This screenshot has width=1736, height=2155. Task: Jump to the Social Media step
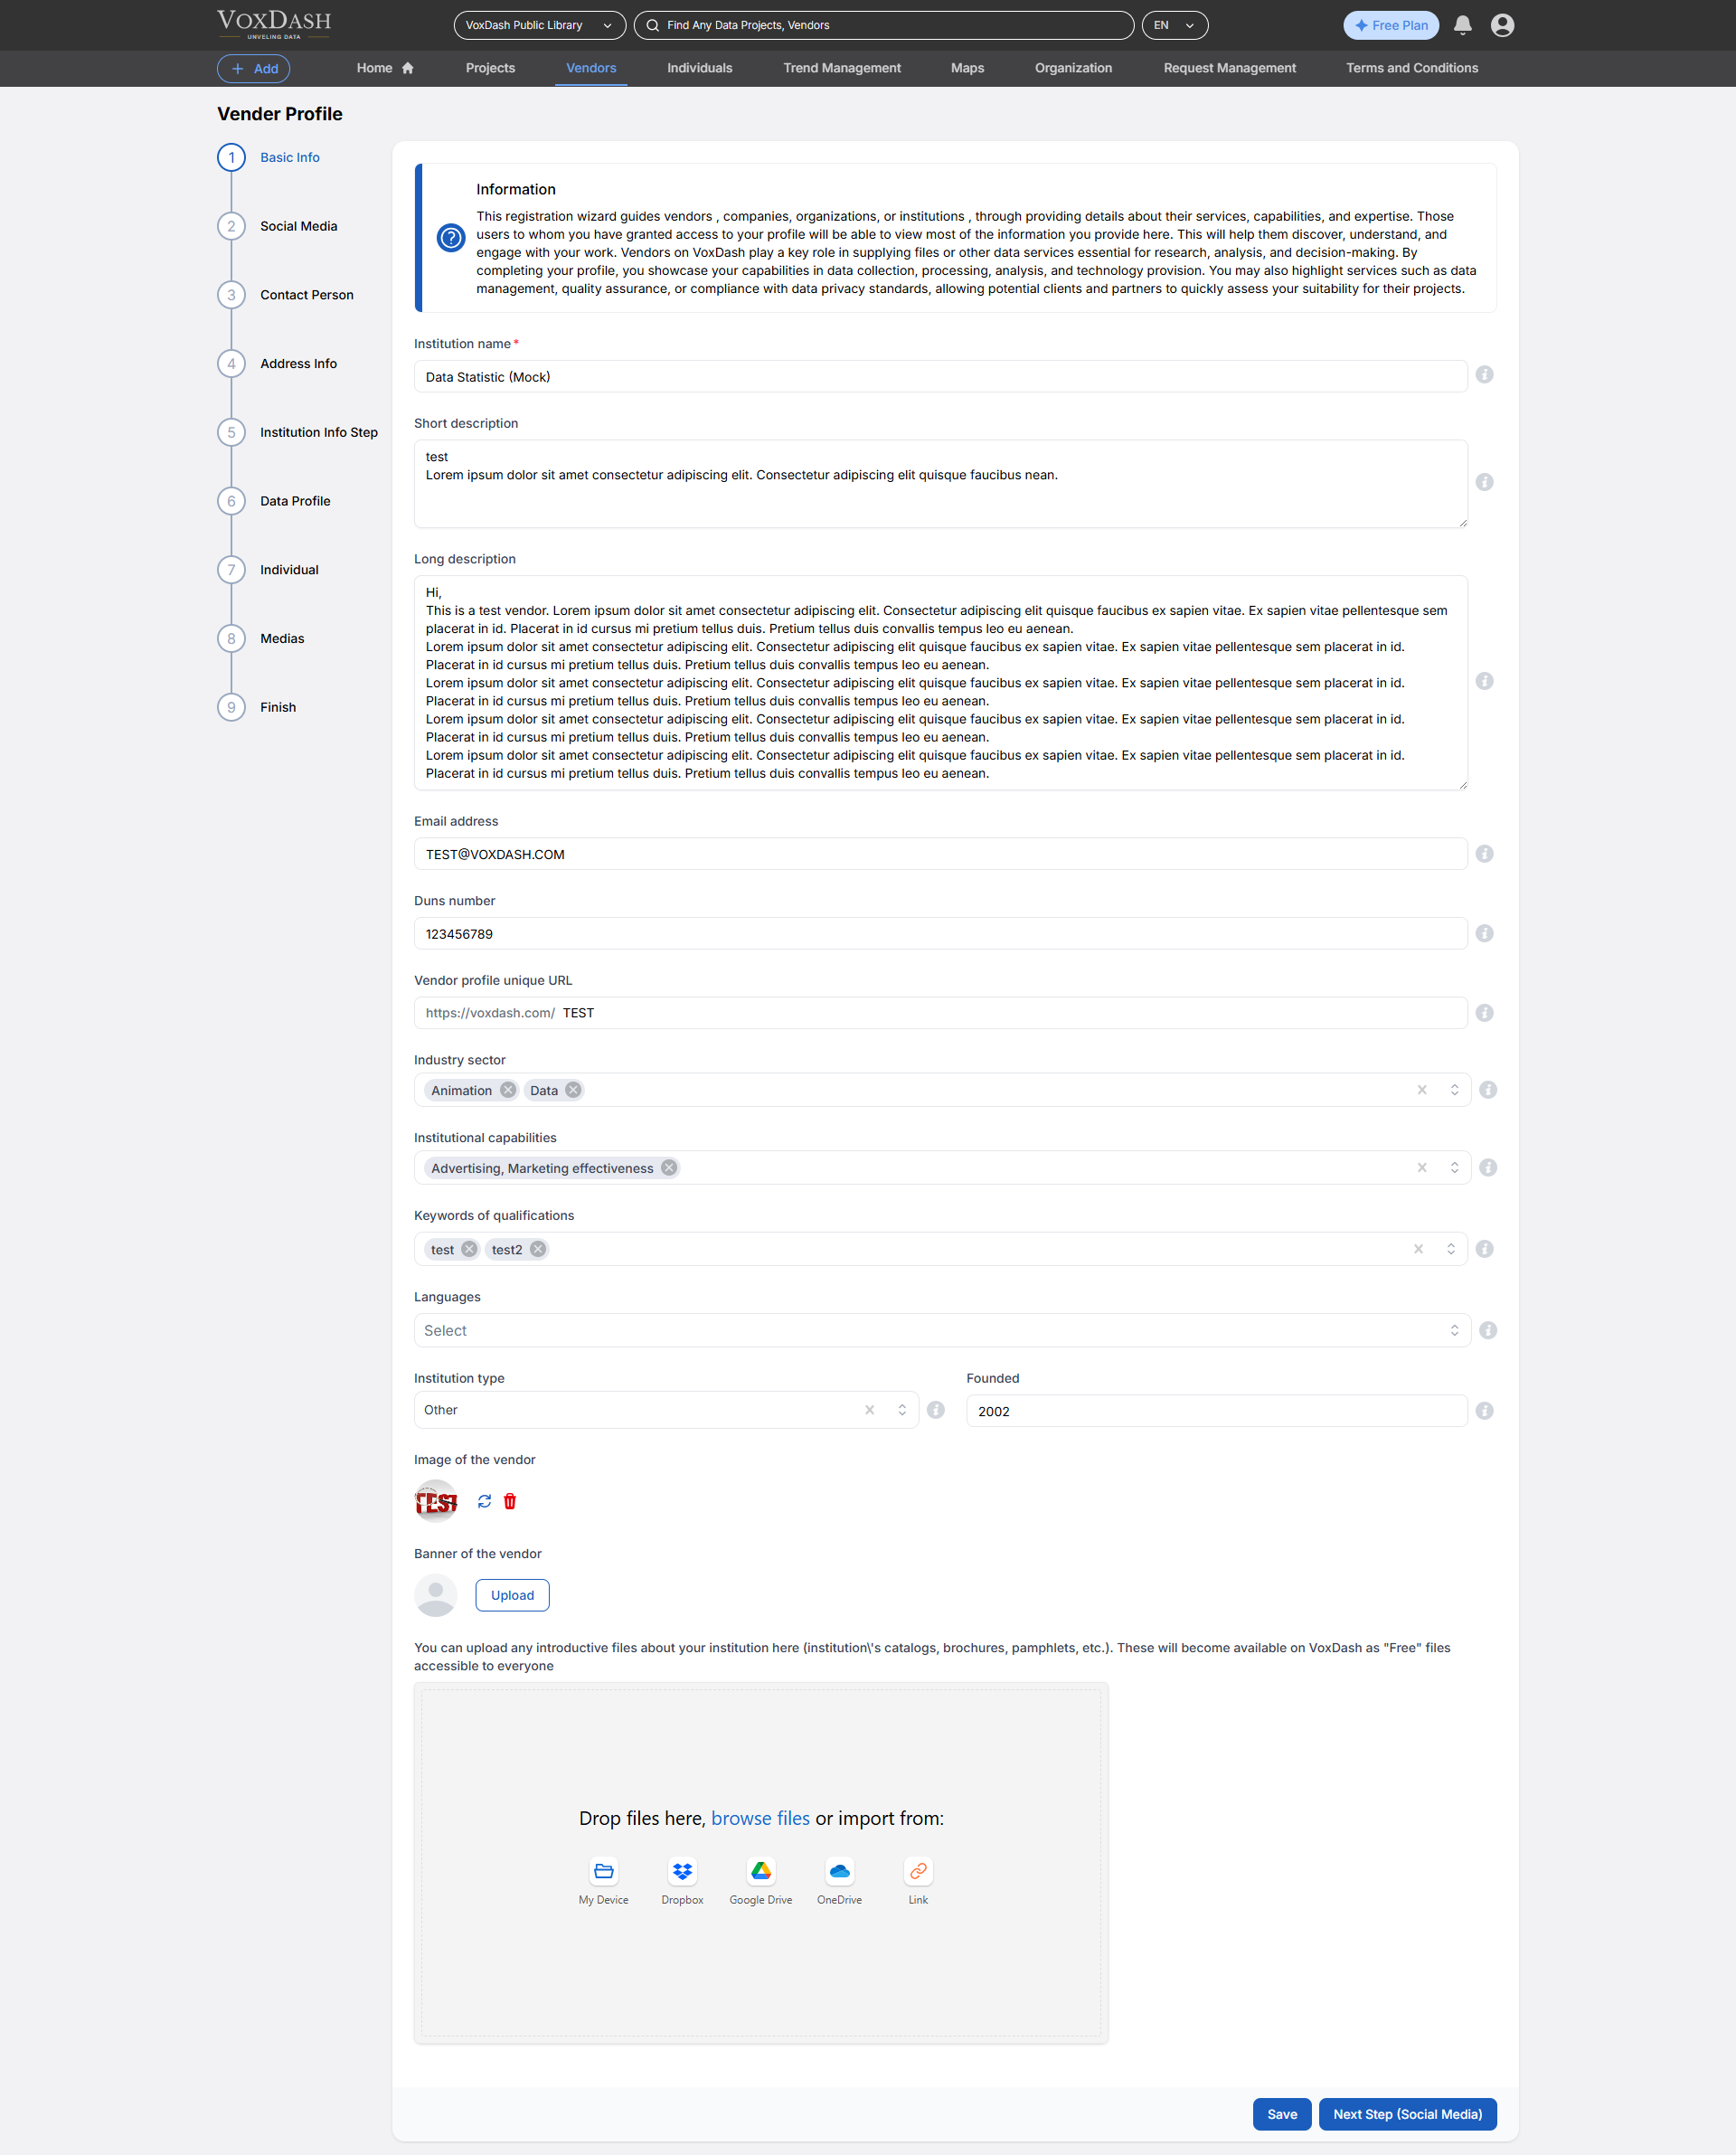click(298, 226)
